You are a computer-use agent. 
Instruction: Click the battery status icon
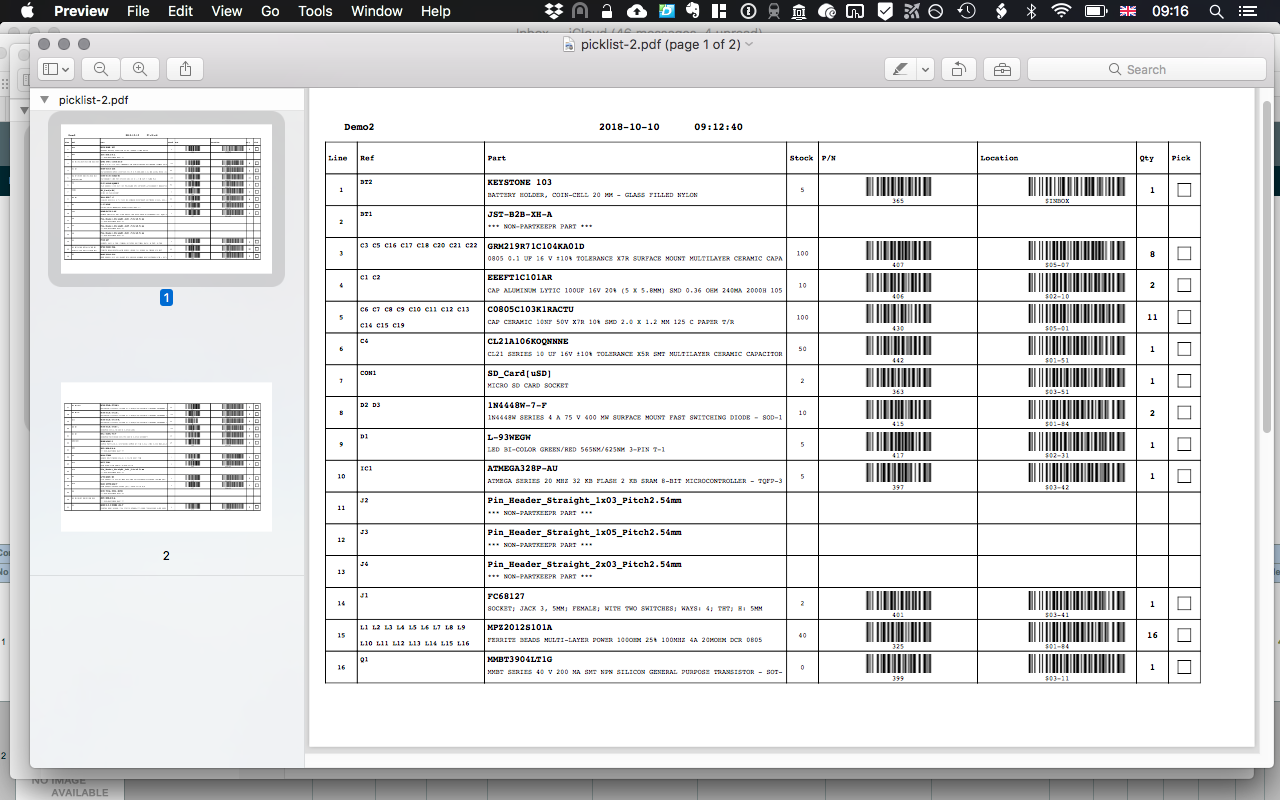[1096, 11]
